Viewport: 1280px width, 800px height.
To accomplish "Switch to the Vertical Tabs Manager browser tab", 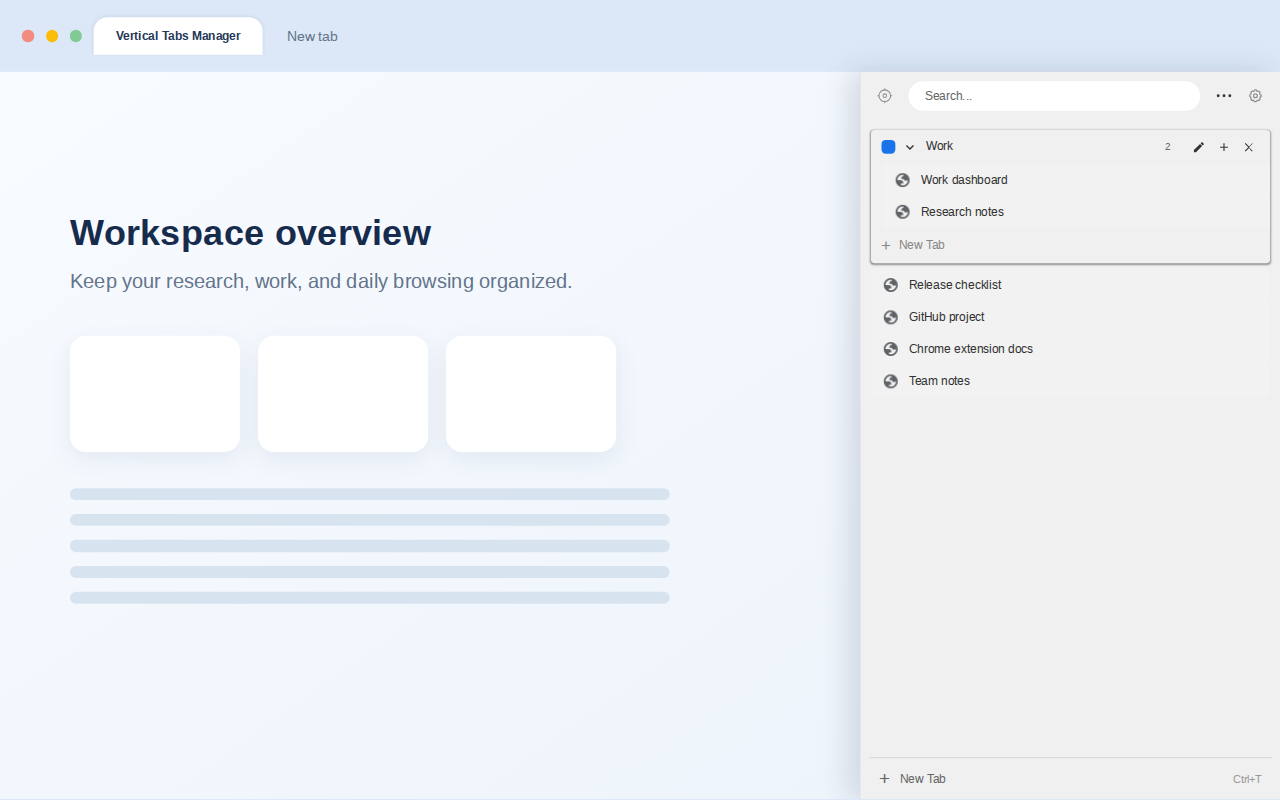I will [x=178, y=36].
